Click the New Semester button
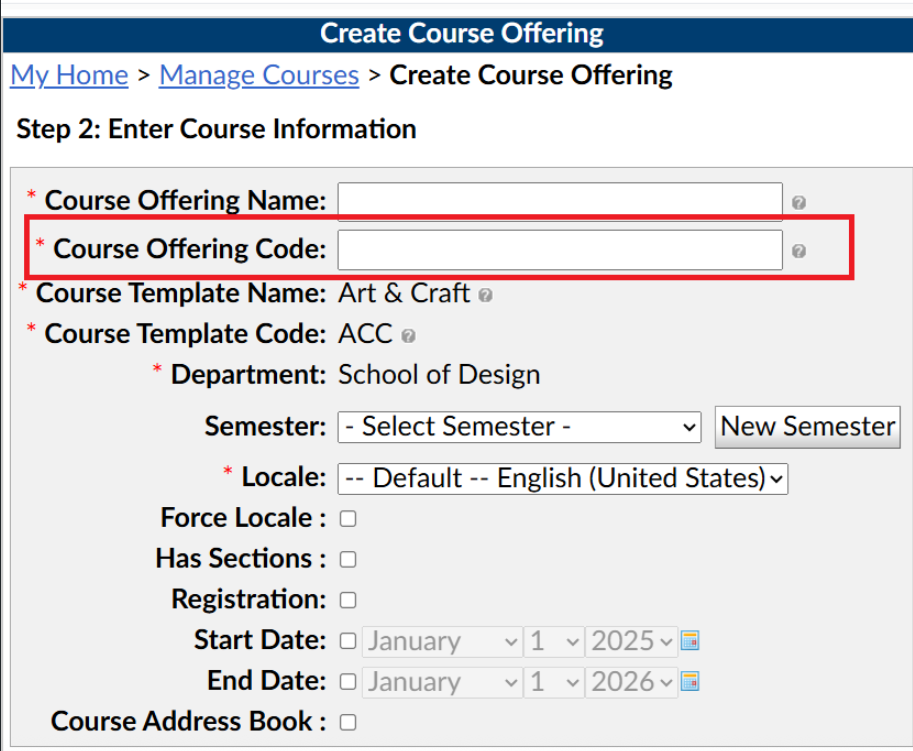This screenshot has width=913, height=751. [808, 427]
